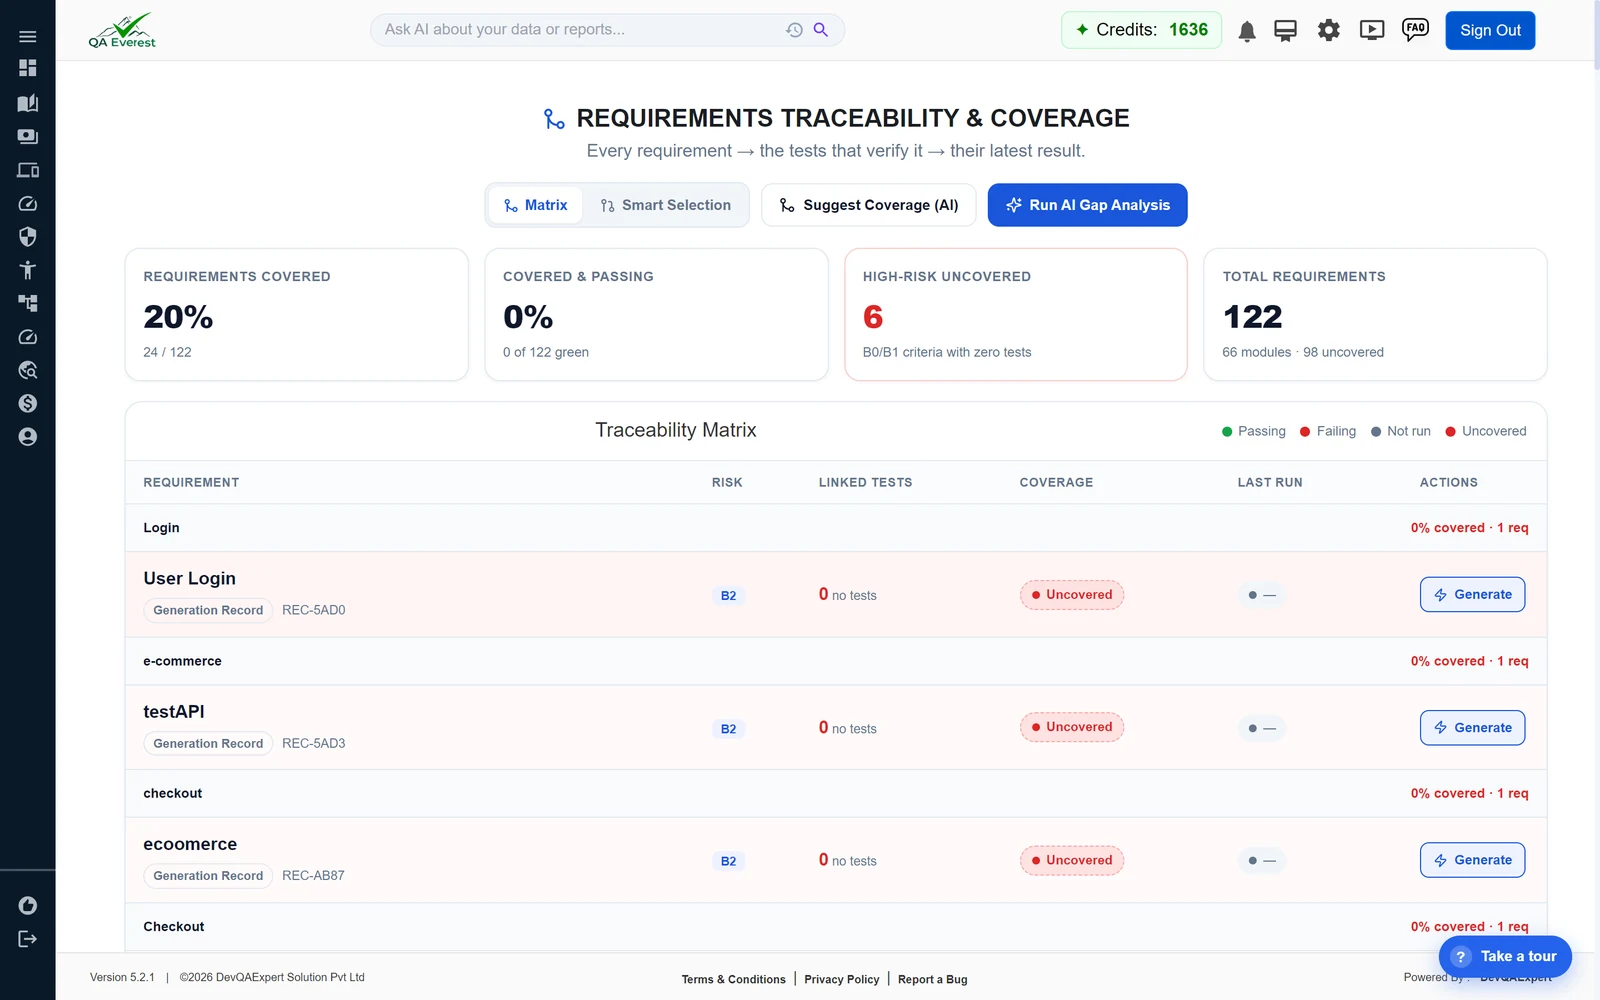The image size is (1600, 1000).
Task: Switch to the Matrix tab
Action: (535, 205)
